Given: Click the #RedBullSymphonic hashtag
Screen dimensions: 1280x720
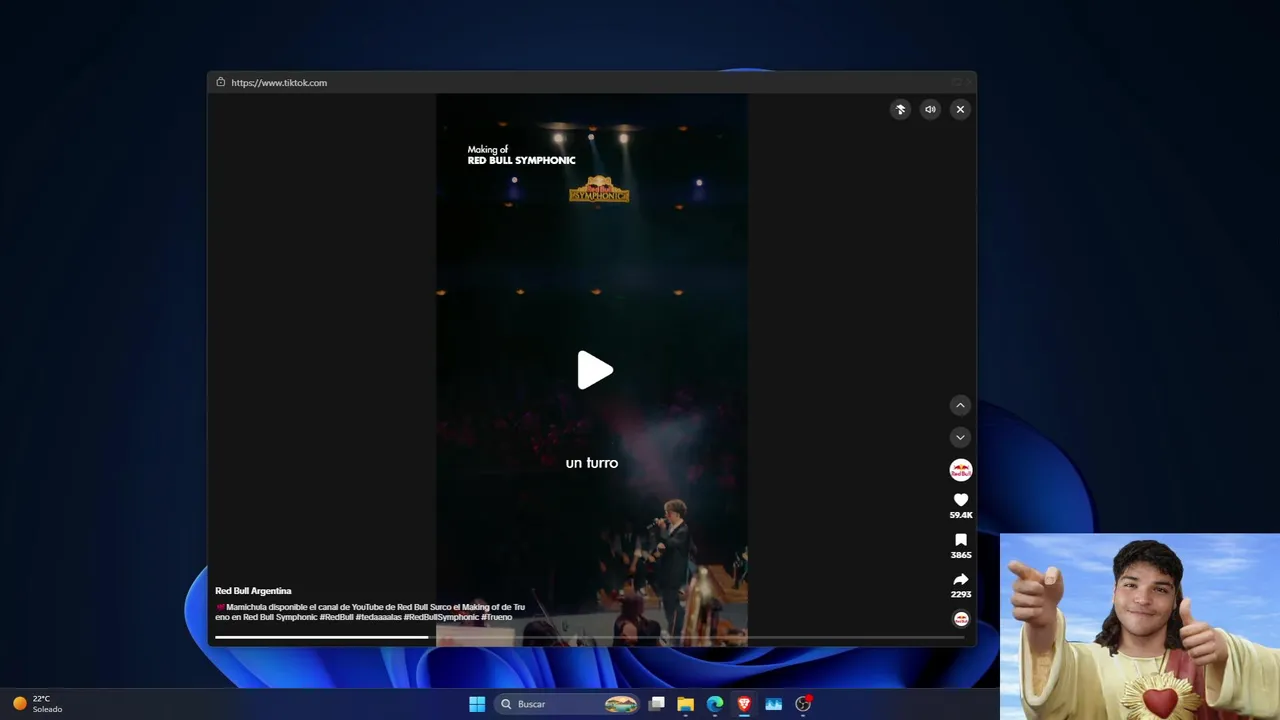Looking at the screenshot, I should tap(441, 617).
